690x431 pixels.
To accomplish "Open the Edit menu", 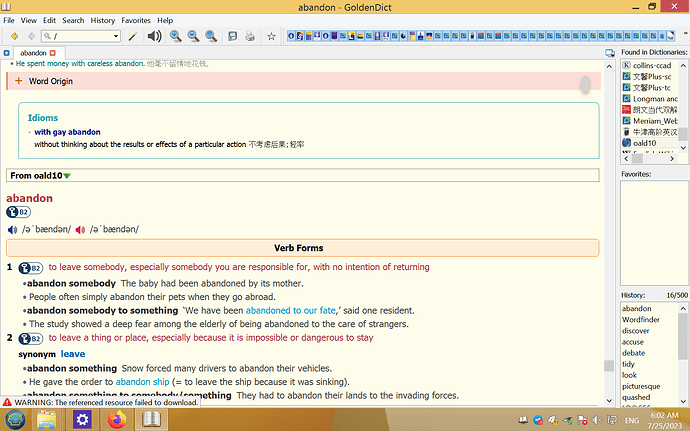I will (49, 20).
